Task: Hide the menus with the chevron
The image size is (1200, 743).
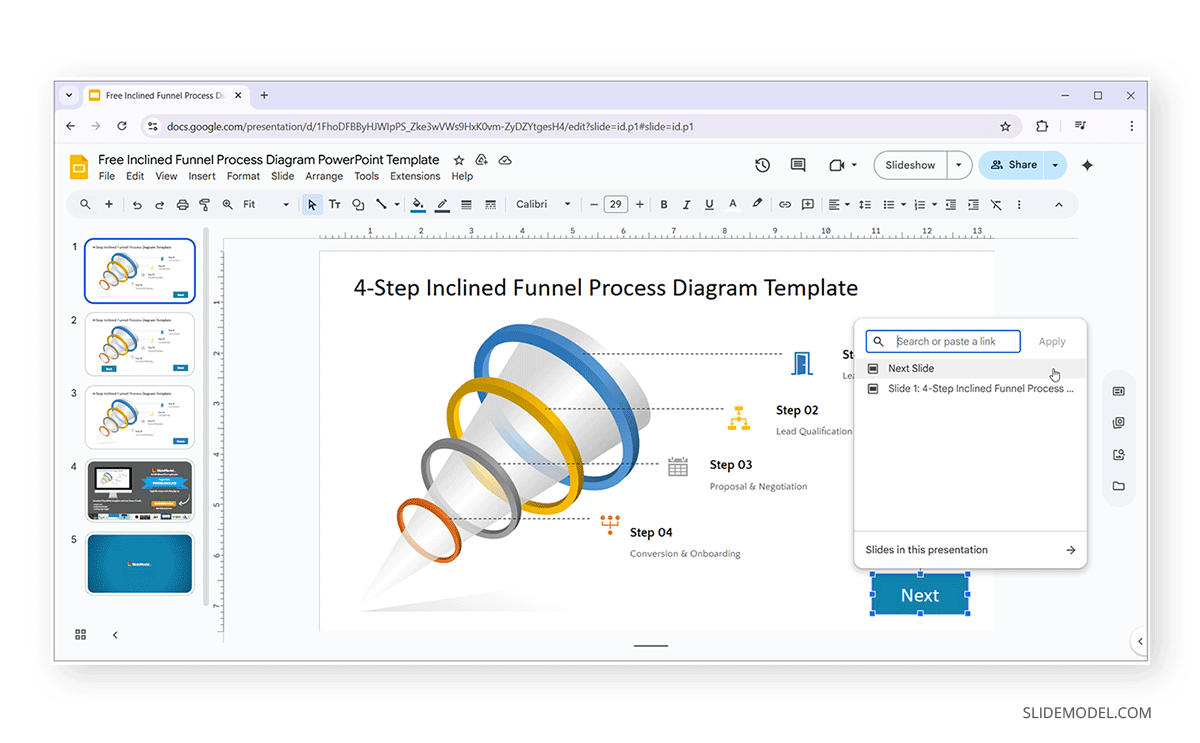Action: tap(1059, 204)
